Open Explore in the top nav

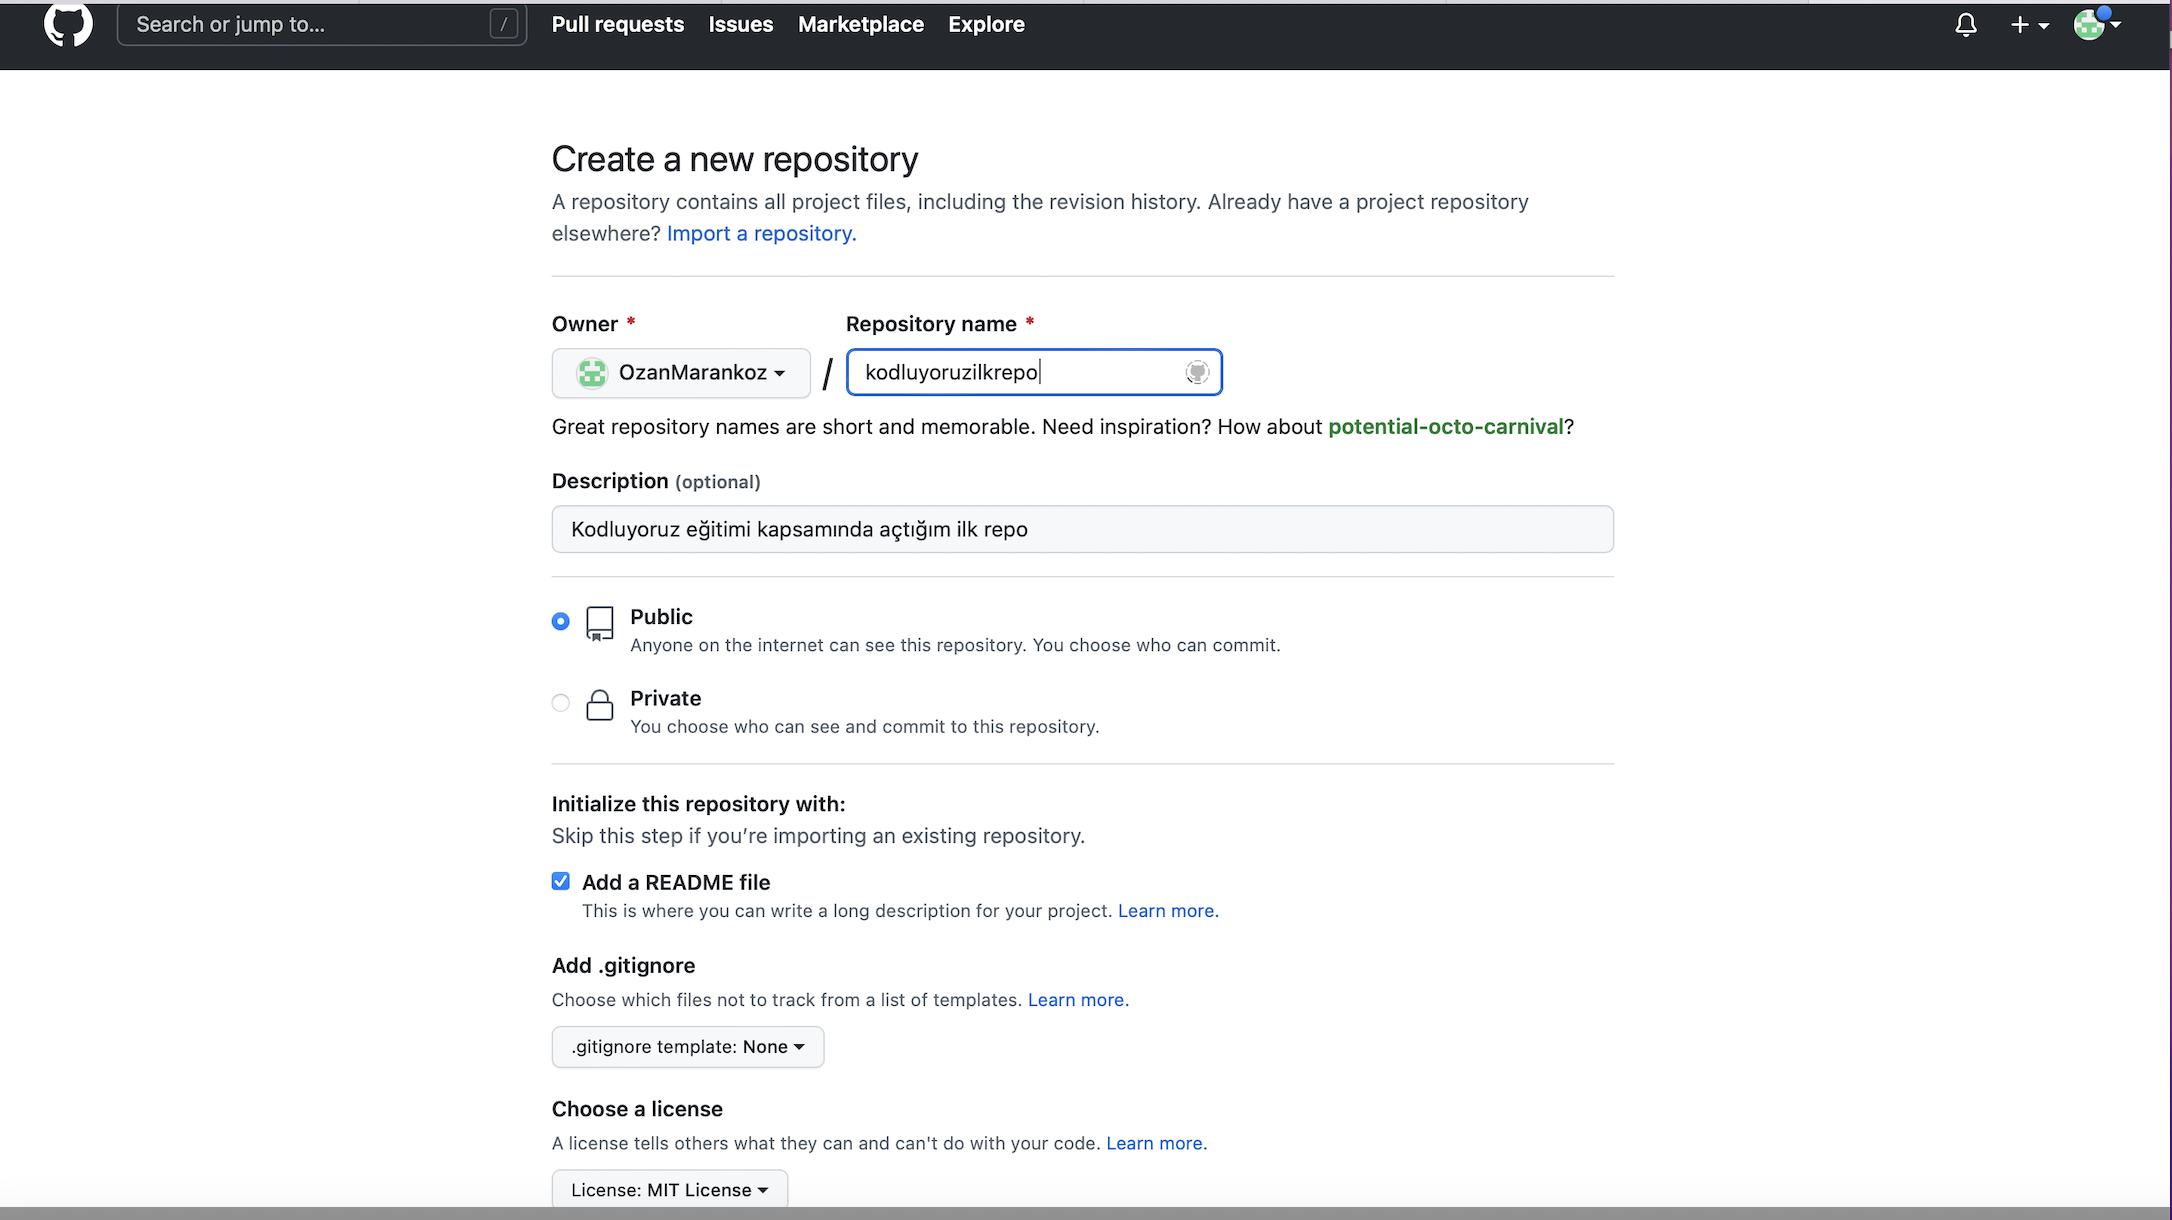point(987,25)
